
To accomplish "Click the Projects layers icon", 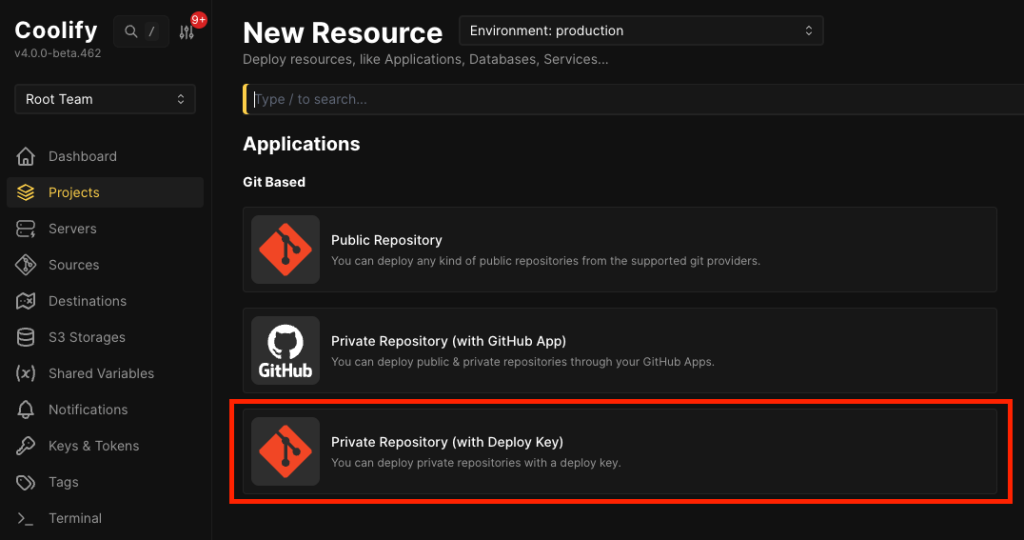I will [x=25, y=193].
